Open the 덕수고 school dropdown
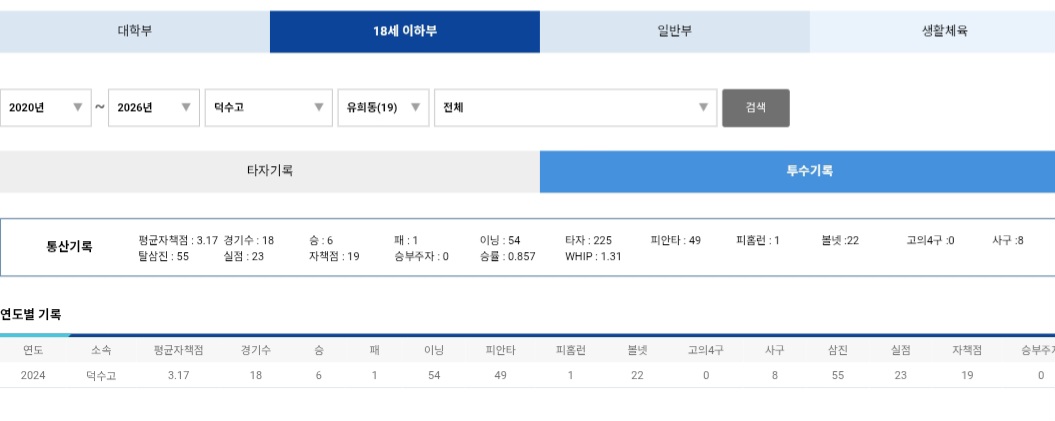Screen dimensions: 1055x421 268,108
